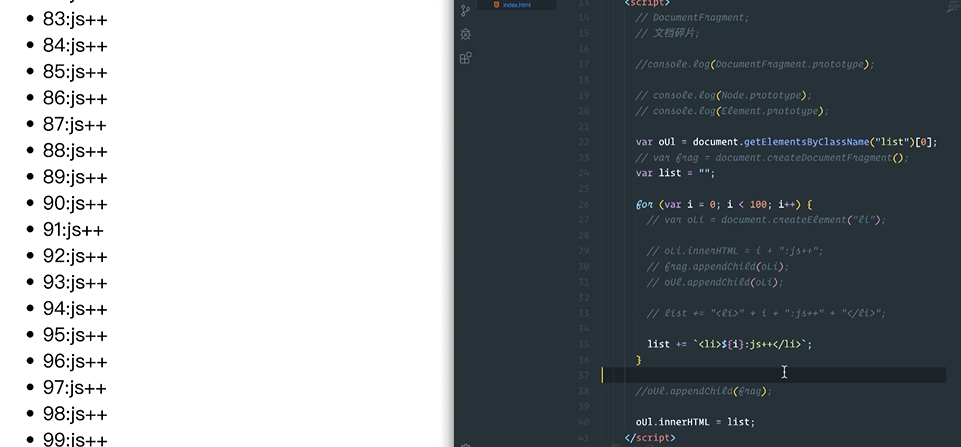This screenshot has width=961, height=447.
Task: Click the commented oUl.appendChild(frag) line
Action: pos(704,391)
